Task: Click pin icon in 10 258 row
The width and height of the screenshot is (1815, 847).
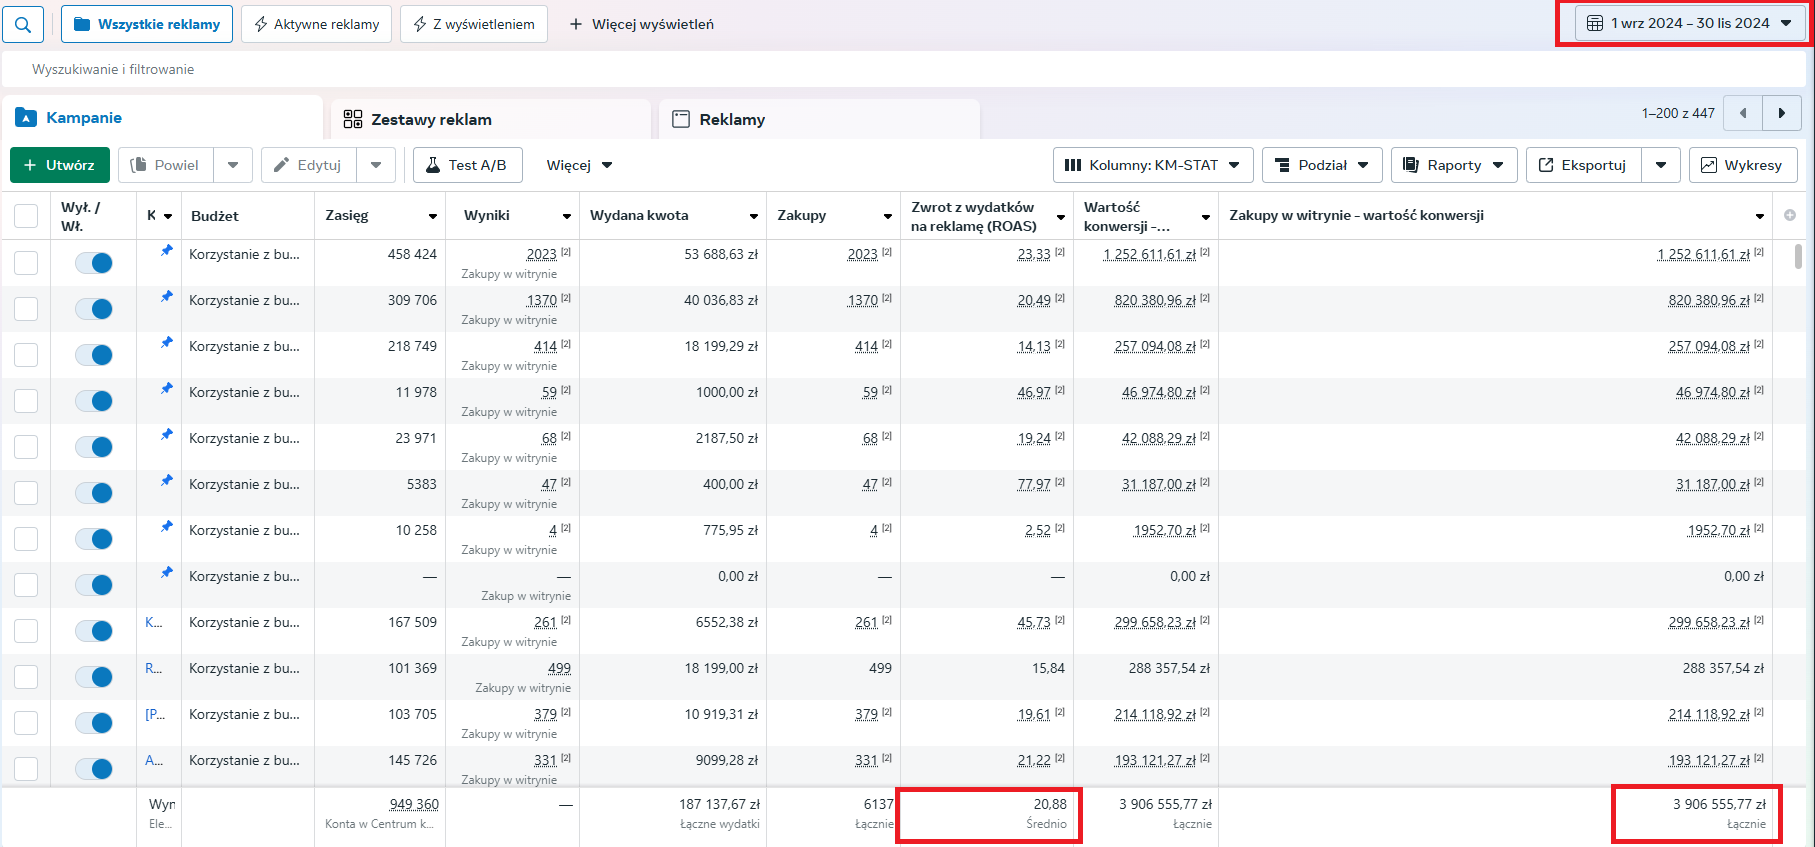Action: [x=167, y=526]
